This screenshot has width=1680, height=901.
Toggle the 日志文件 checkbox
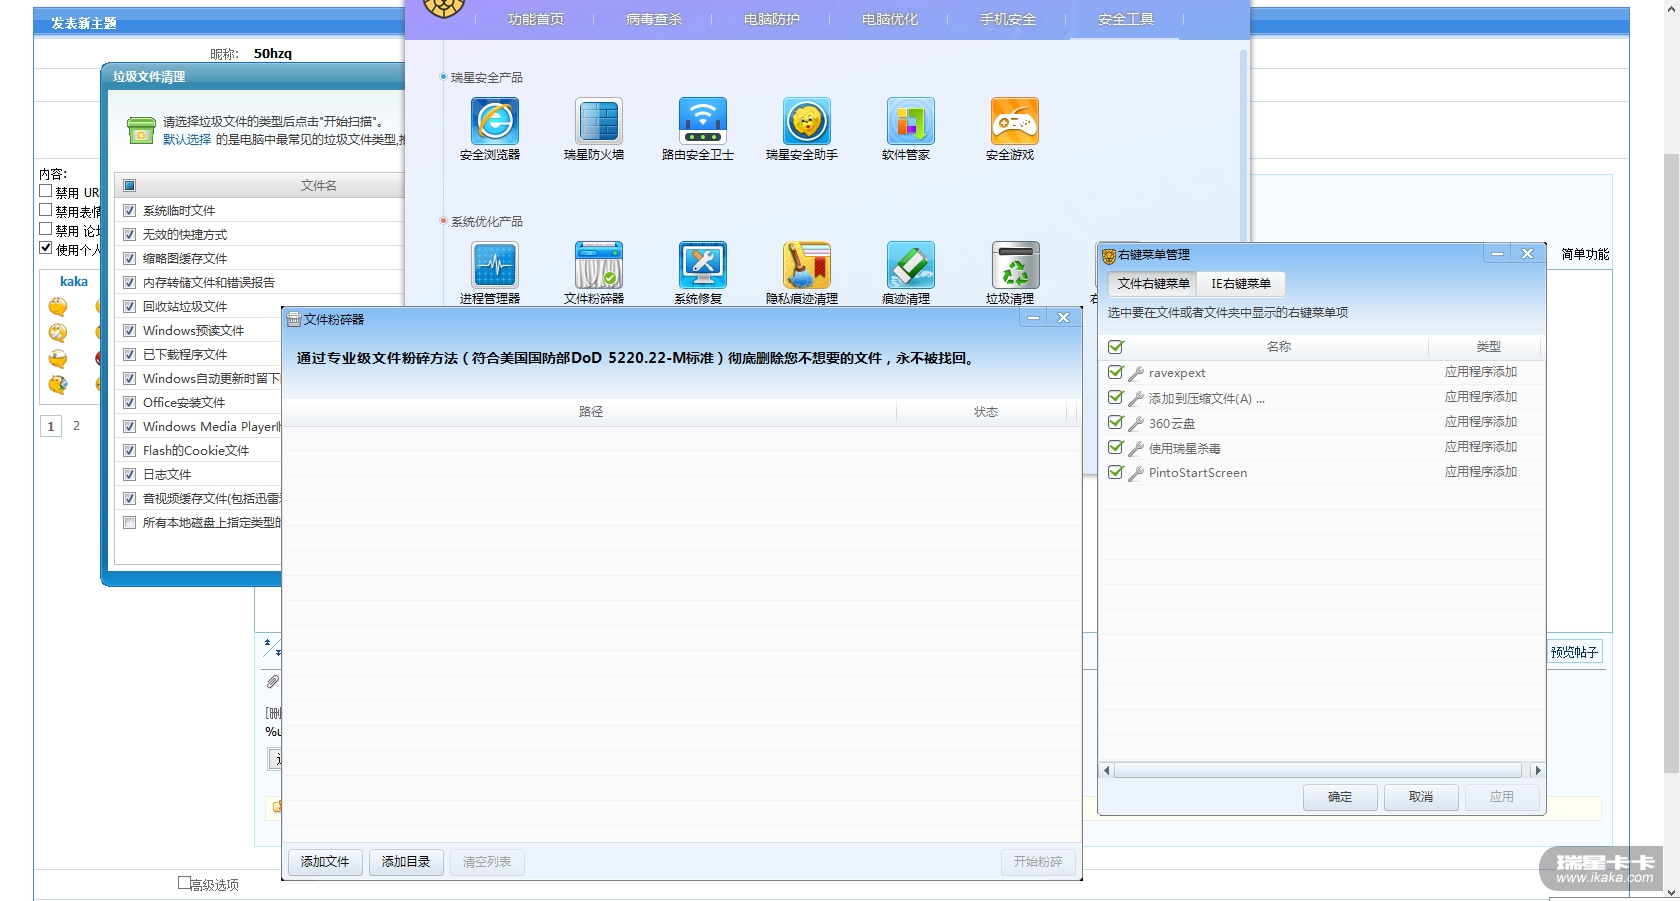[x=129, y=475]
